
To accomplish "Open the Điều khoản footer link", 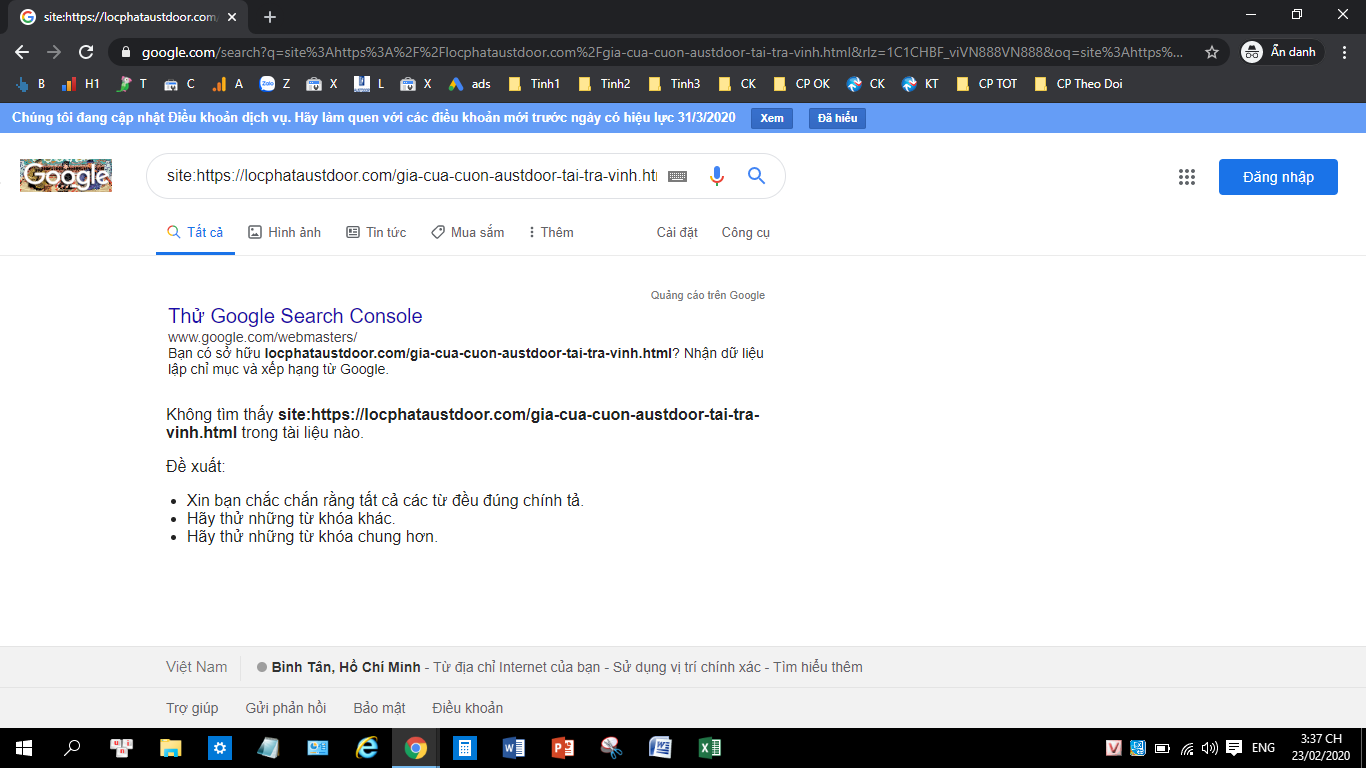I will (x=468, y=708).
